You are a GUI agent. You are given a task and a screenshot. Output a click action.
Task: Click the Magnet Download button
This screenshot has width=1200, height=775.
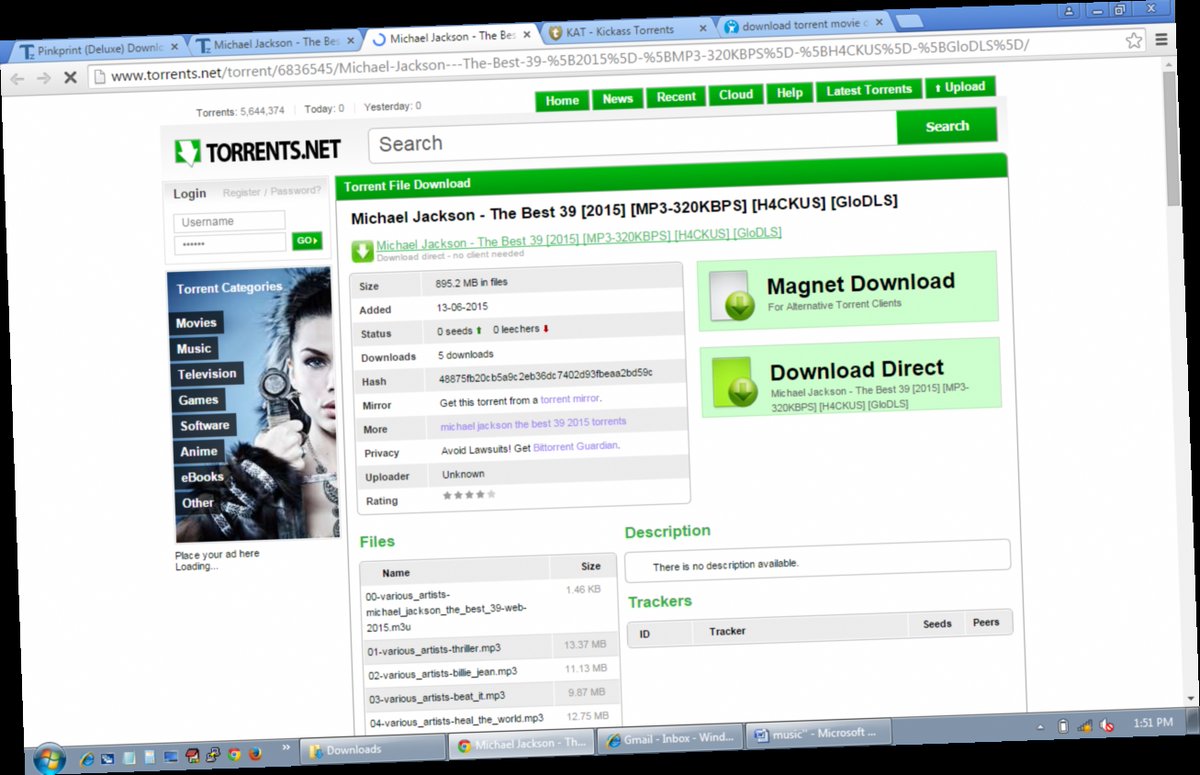[848, 290]
